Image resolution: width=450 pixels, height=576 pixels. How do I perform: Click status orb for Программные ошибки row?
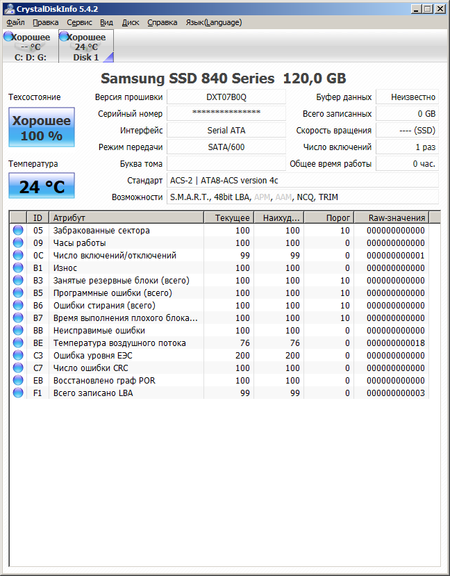(x=18, y=293)
